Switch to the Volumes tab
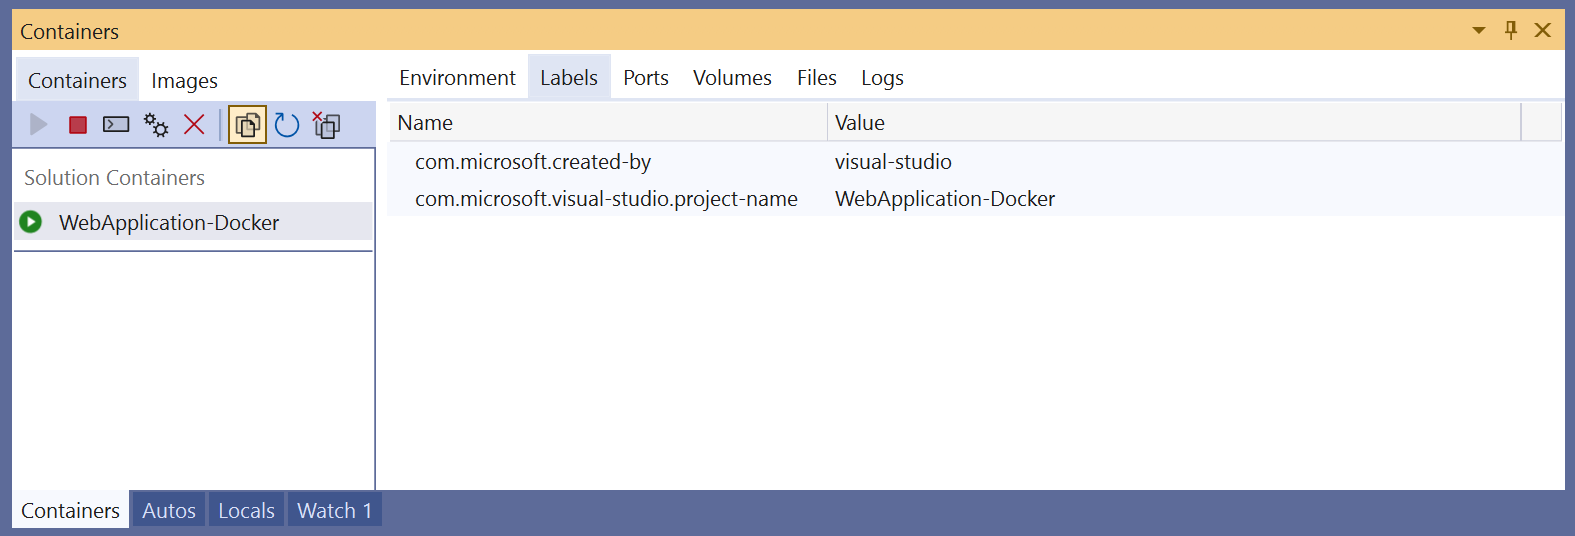This screenshot has height=536, width=1575. [732, 78]
